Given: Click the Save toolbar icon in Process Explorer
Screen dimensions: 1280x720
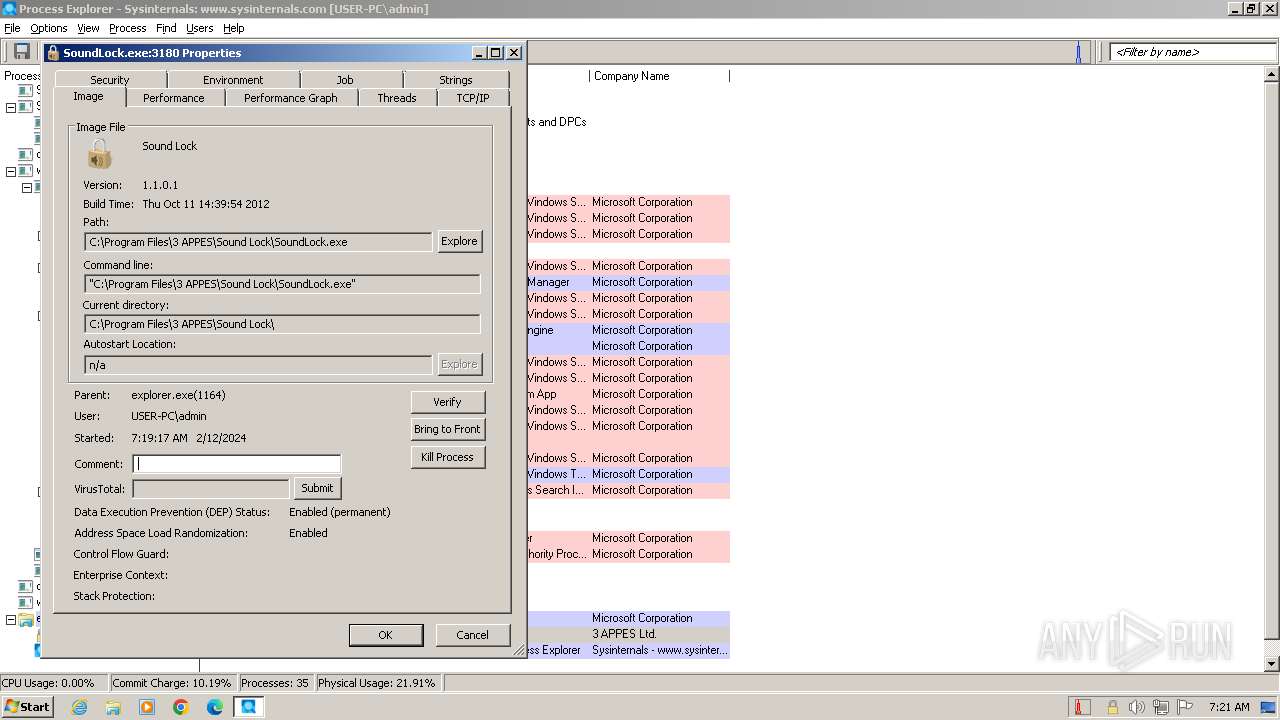Looking at the screenshot, I should pos(20,52).
